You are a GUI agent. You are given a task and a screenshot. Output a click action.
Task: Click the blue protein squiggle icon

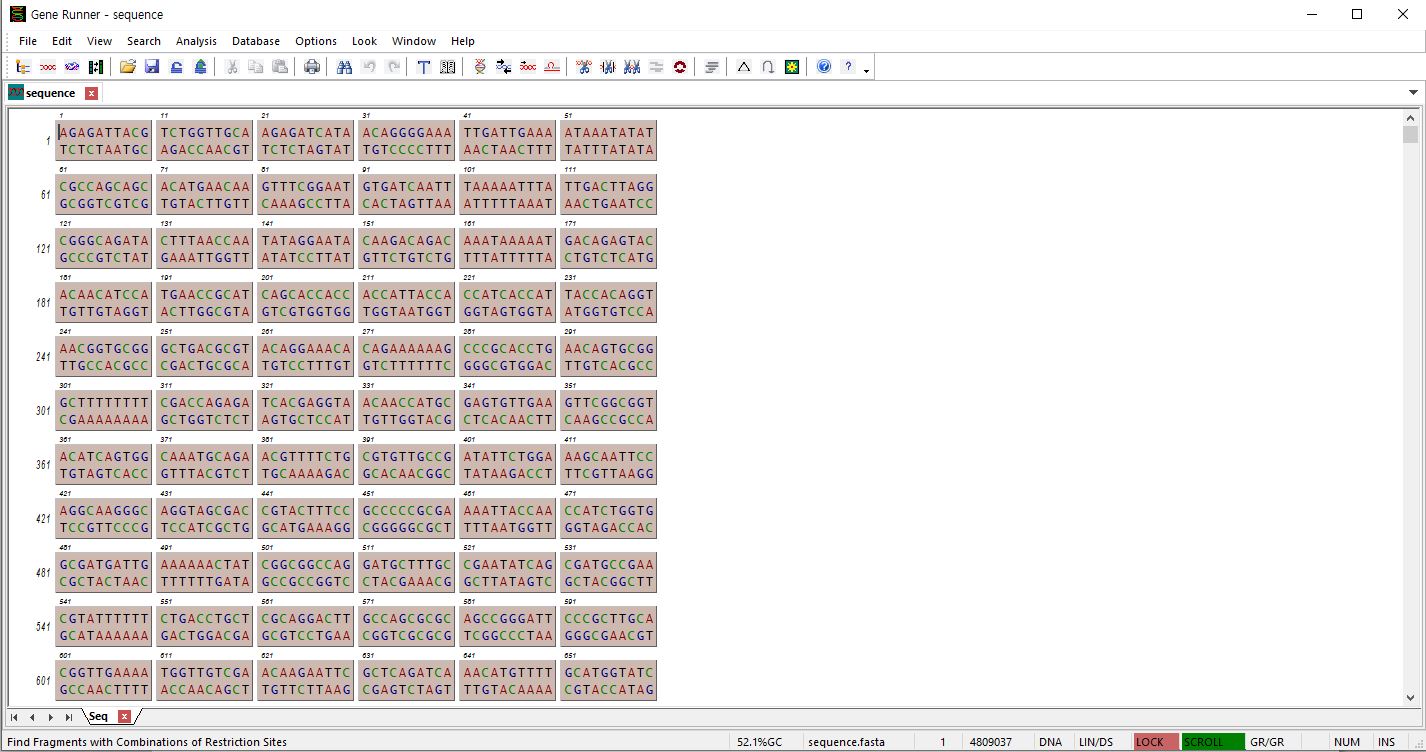tap(72, 67)
